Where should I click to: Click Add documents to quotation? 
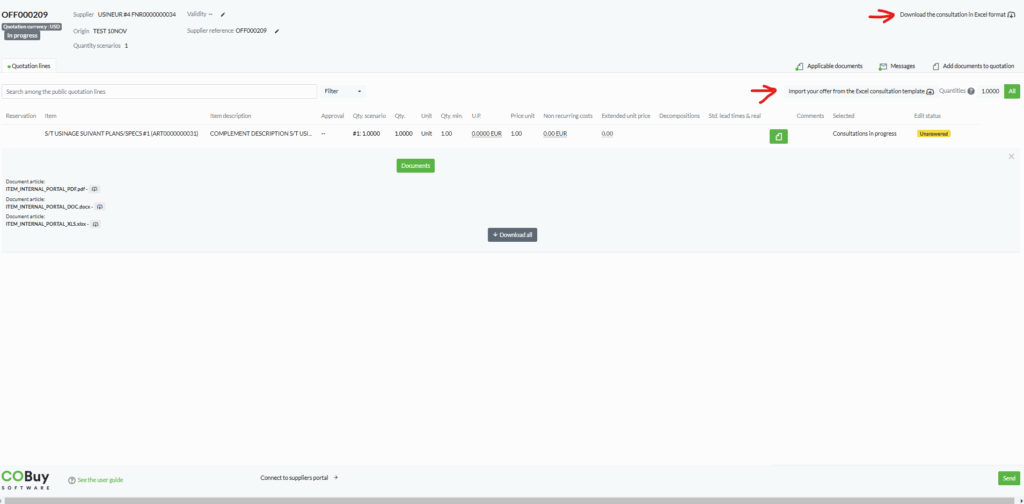973,66
